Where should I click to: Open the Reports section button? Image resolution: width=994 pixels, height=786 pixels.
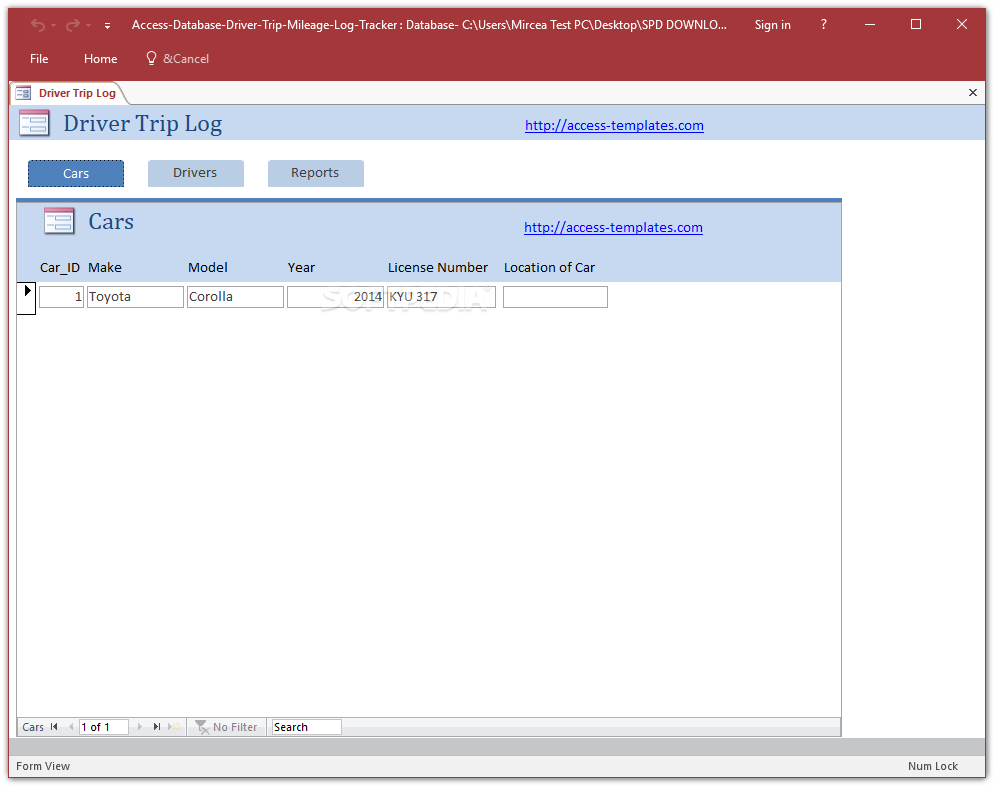tap(315, 173)
